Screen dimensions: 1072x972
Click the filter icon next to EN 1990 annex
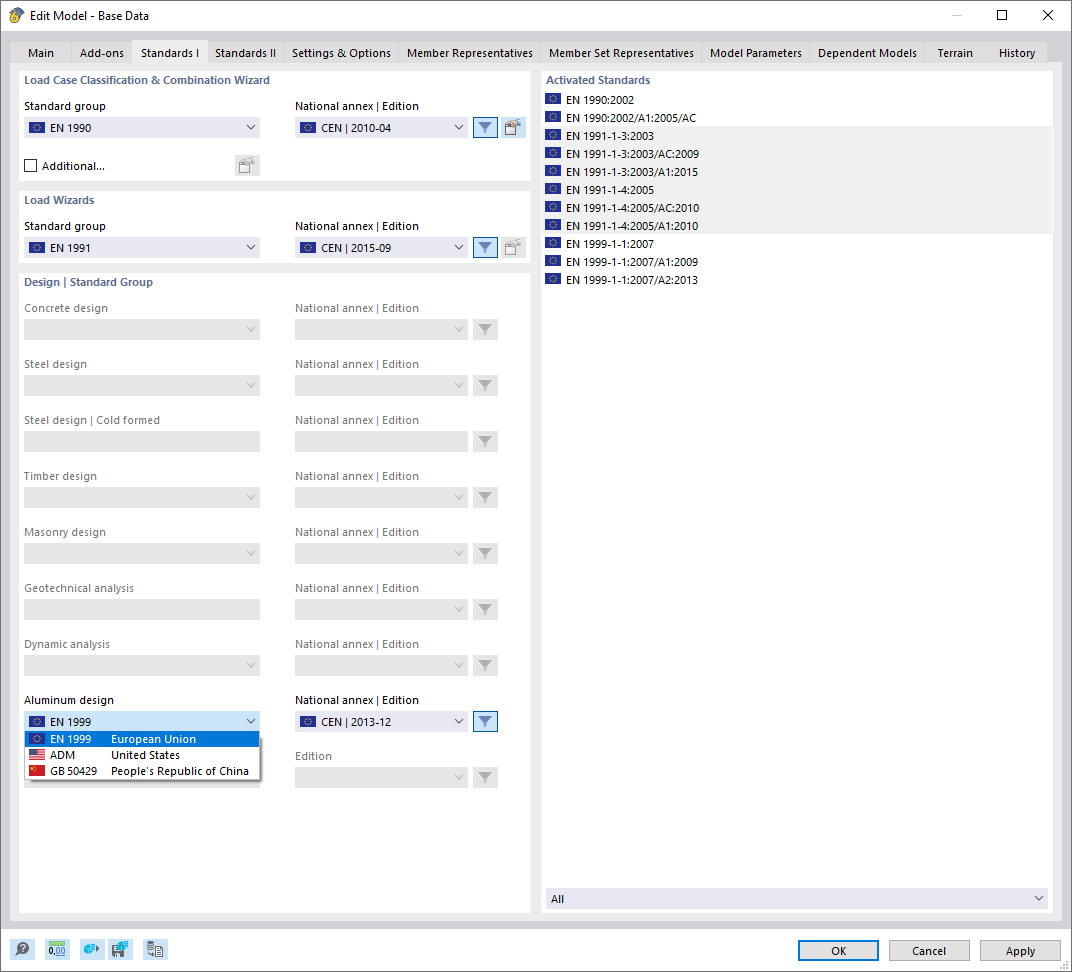click(485, 127)
